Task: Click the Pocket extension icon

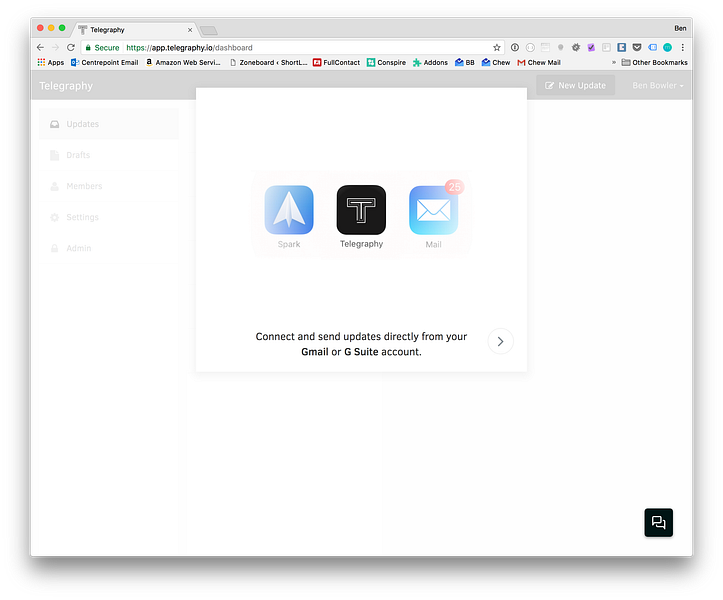Action: point(637,47)
